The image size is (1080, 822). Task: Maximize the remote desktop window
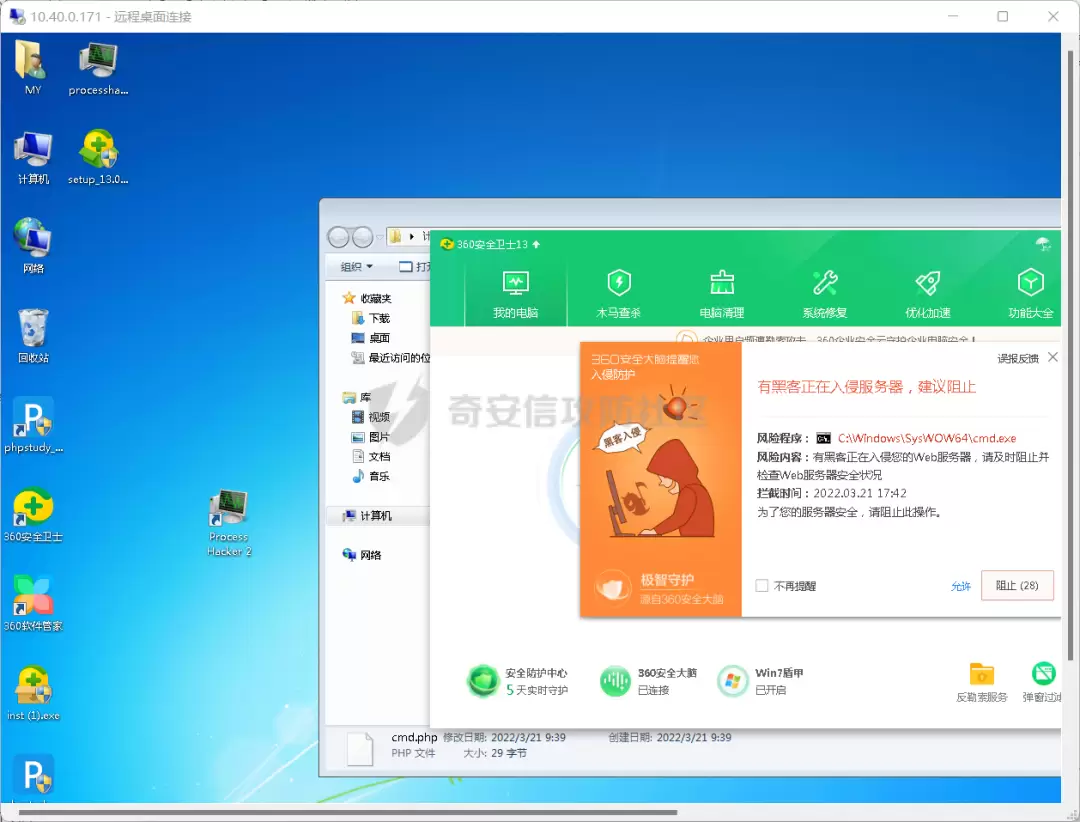1003,16
